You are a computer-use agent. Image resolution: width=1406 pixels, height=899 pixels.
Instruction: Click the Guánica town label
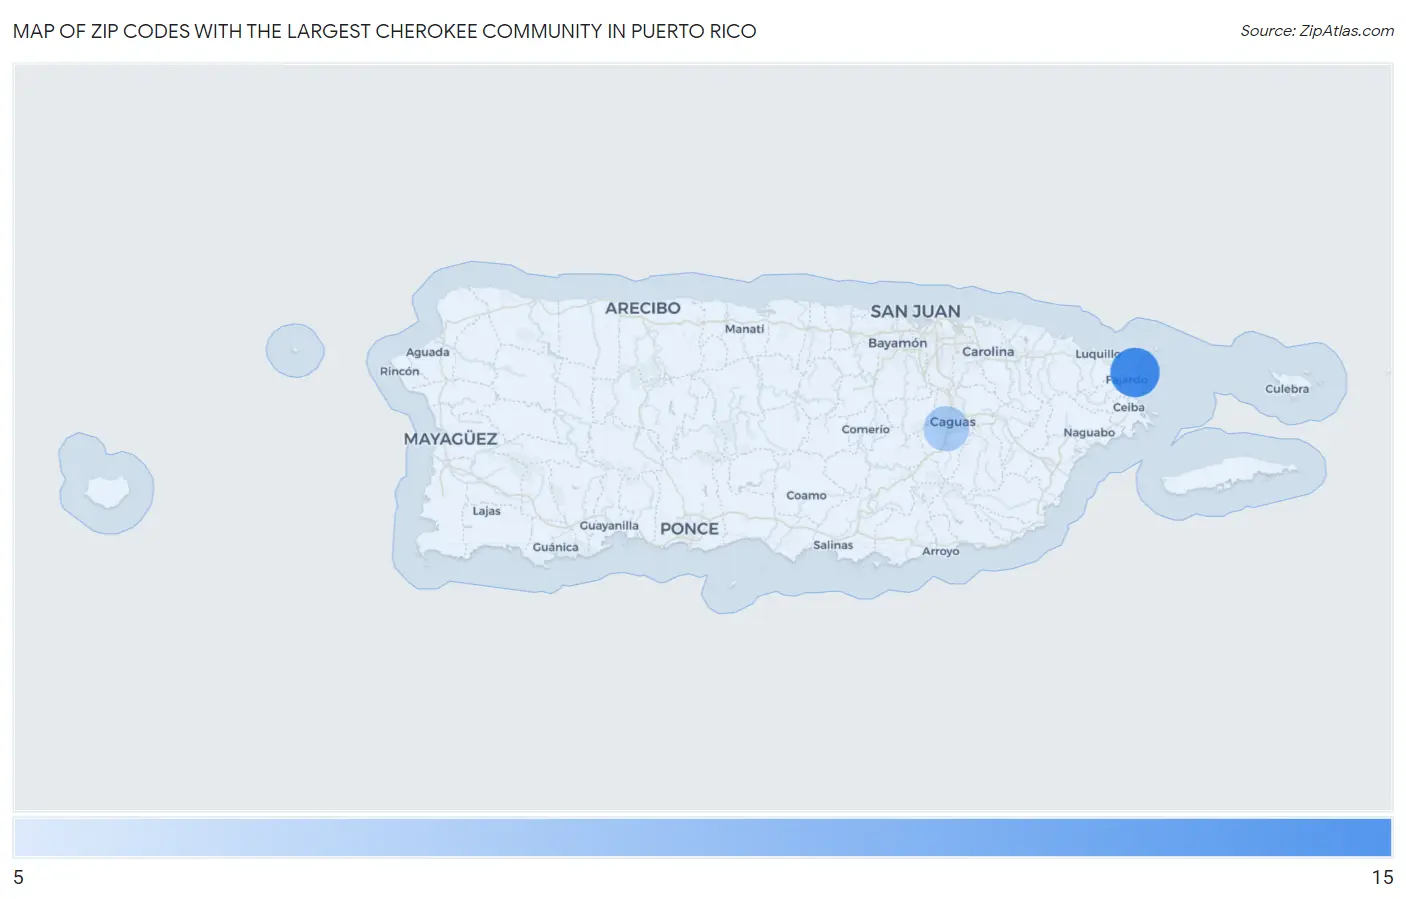pyautogui.click(x=555, y=547)
